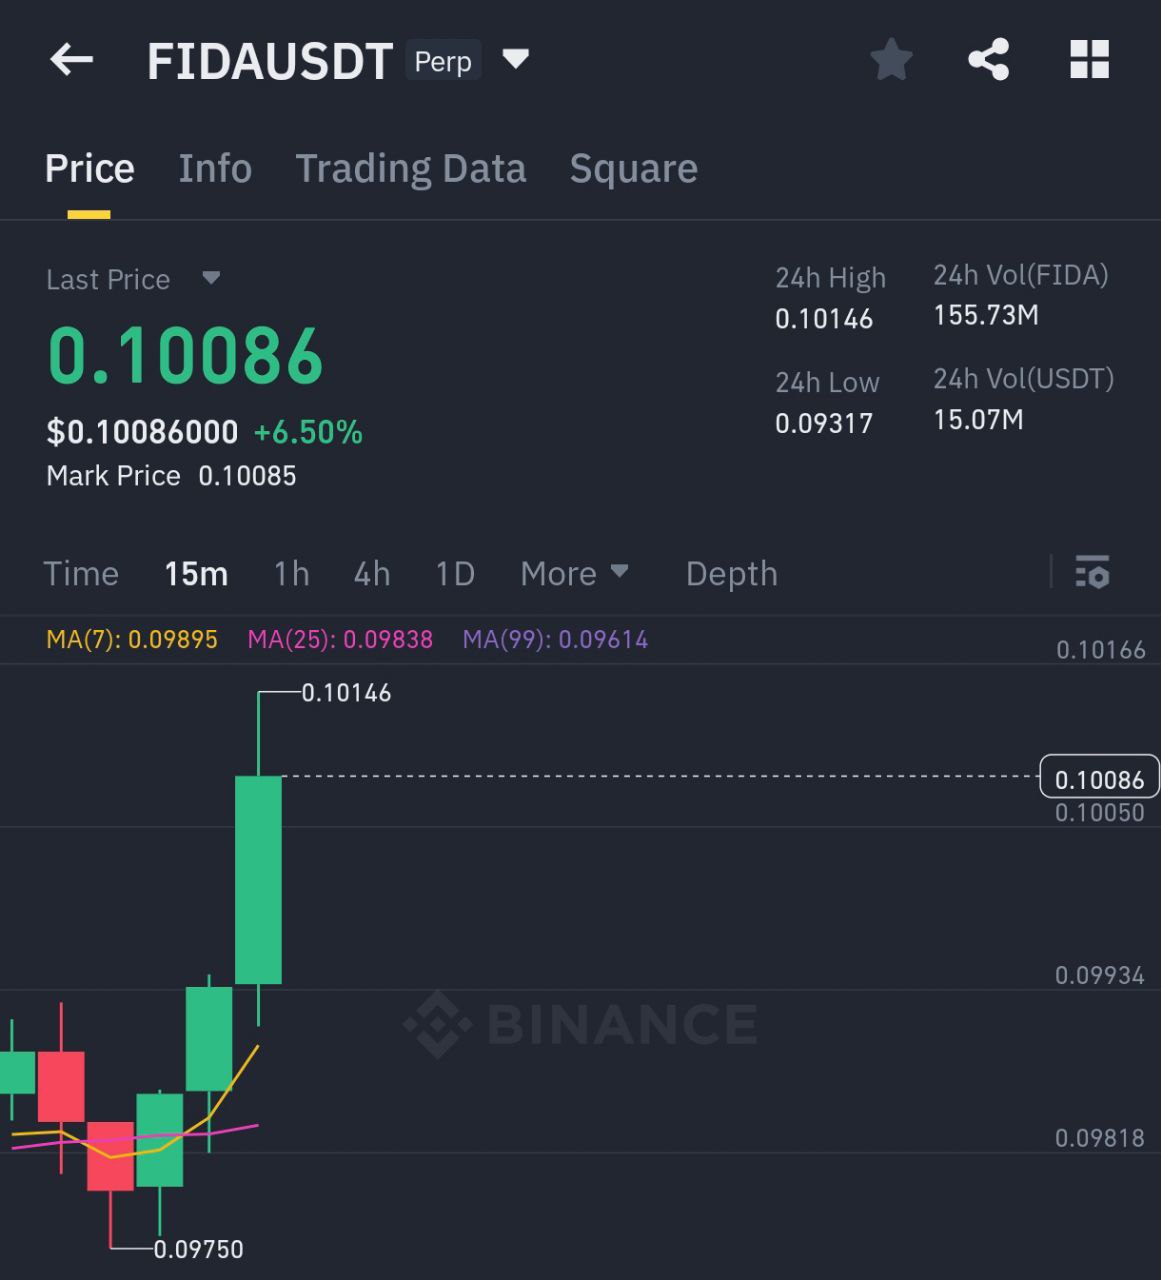1161x1280 pixels.
Task: Open chart settings icon beside Depth
Action: [x=1092, y=573]
